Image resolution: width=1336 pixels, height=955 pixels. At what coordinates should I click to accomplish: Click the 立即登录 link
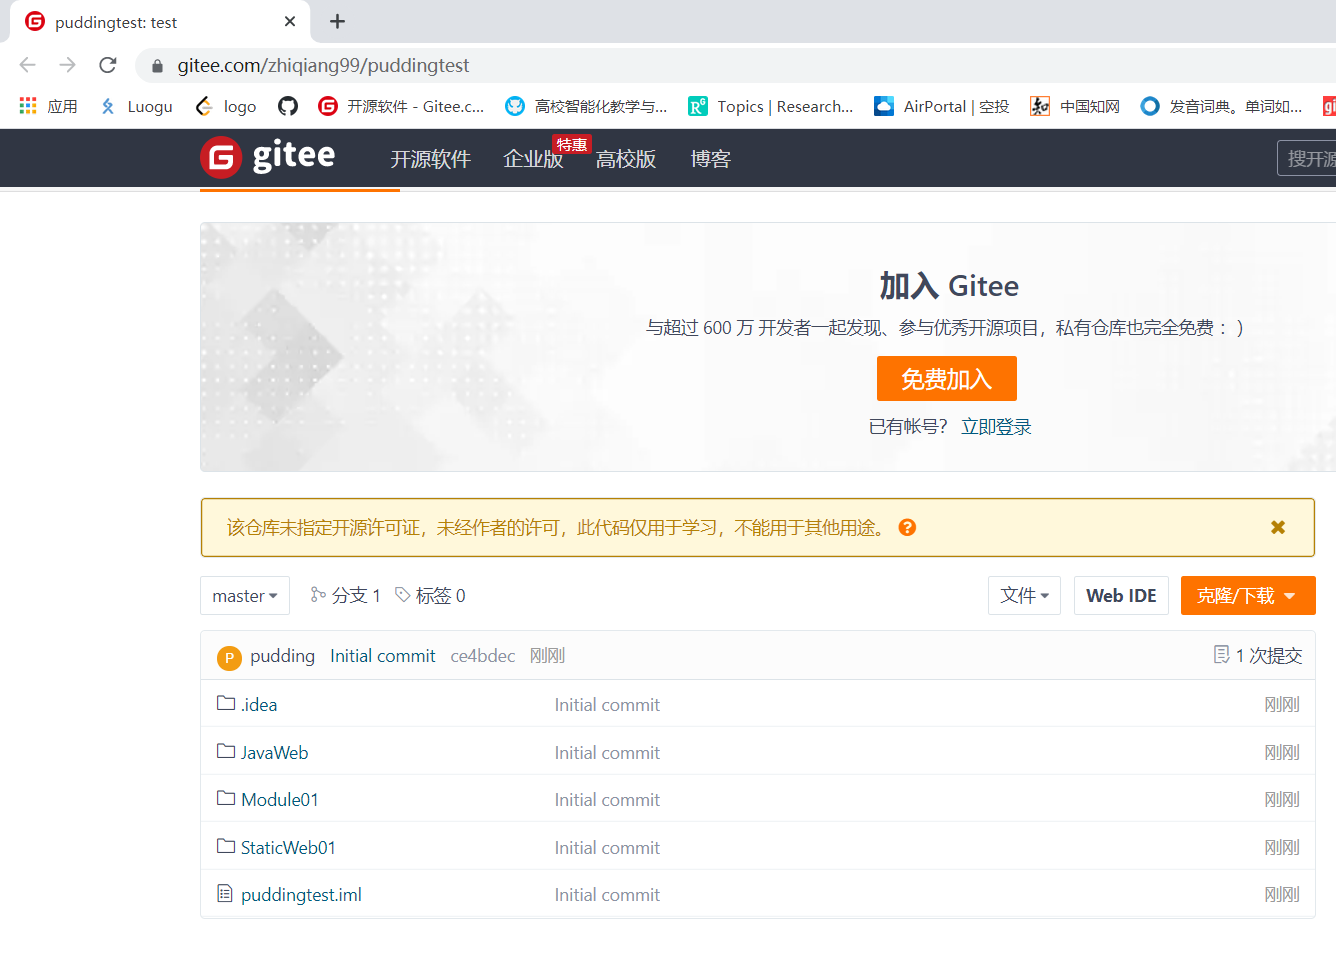996,427
